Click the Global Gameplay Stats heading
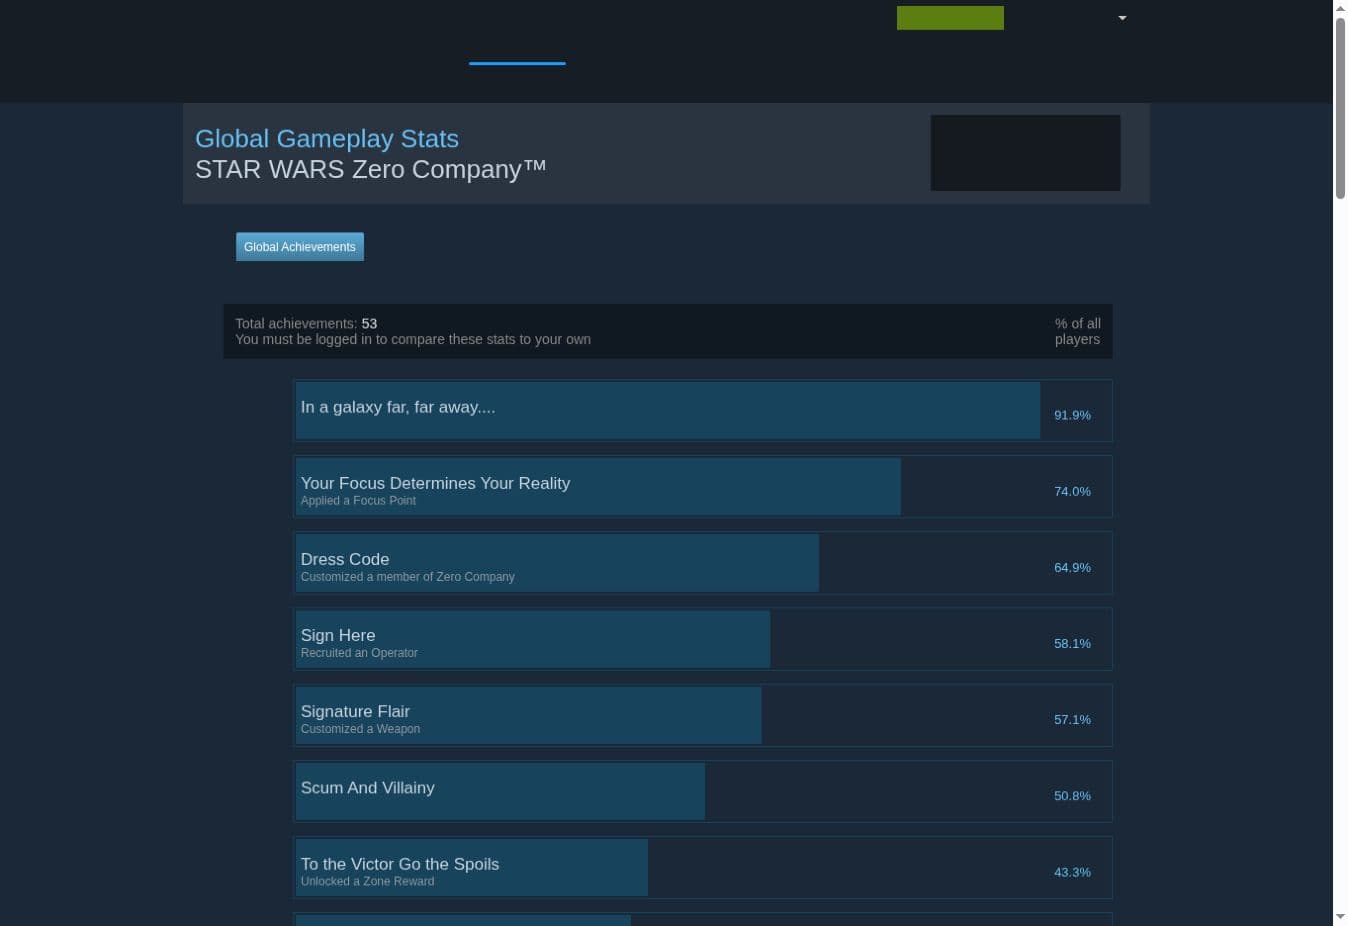Viewport: 1348px width, 926px height. 327,139
